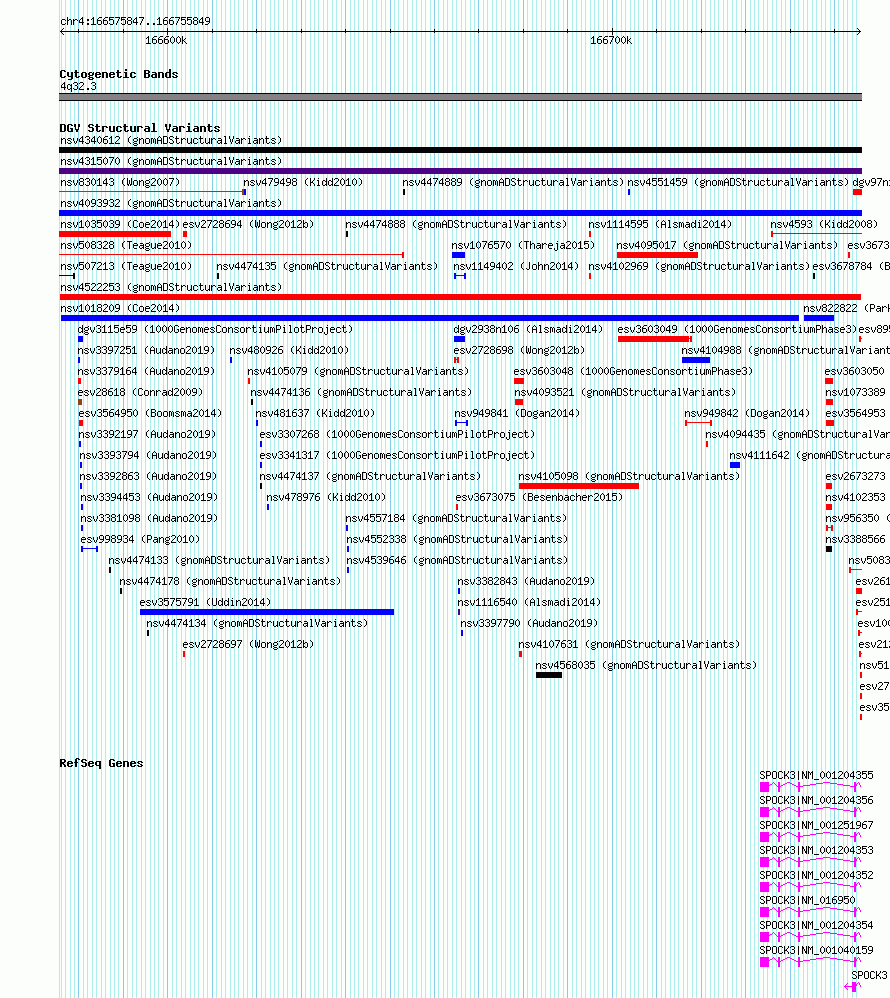Click nsv1076570 (Thareja2015) label

523,245
